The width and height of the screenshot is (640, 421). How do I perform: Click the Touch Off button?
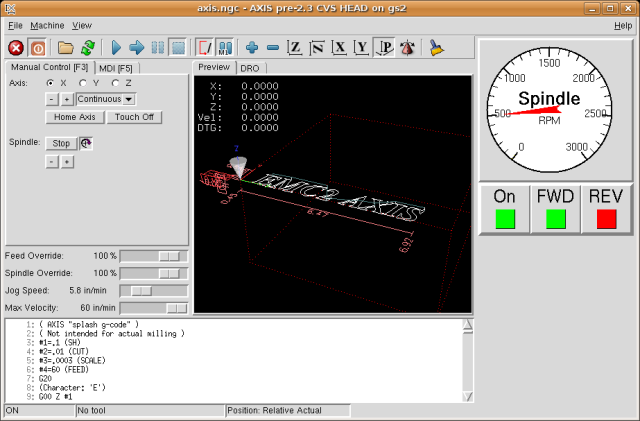[134, 117]
